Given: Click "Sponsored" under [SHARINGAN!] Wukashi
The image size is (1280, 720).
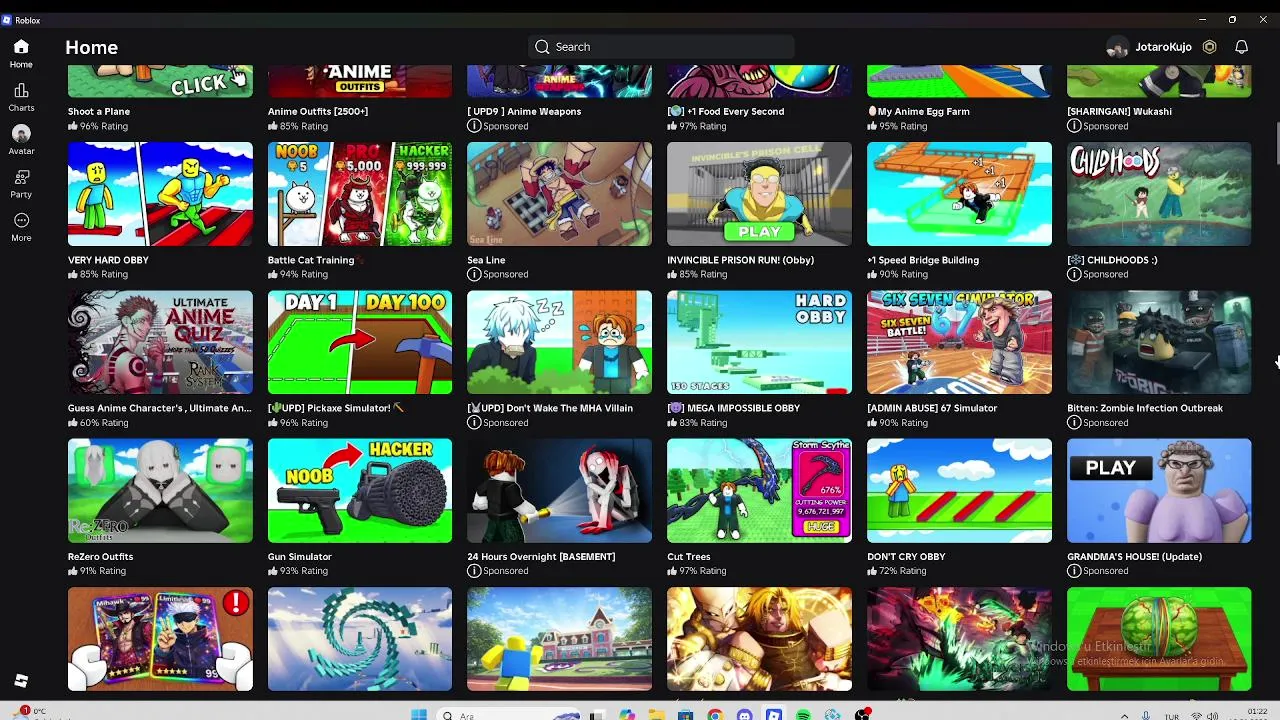Looking at the screenshot, I should pyautogui.click(x=1105, y=126).
